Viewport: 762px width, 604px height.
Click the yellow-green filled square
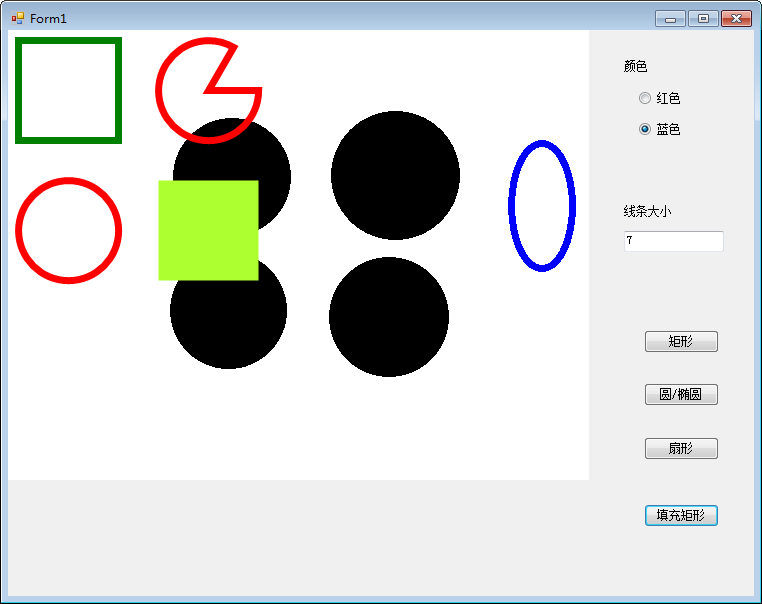click(208, 230)
